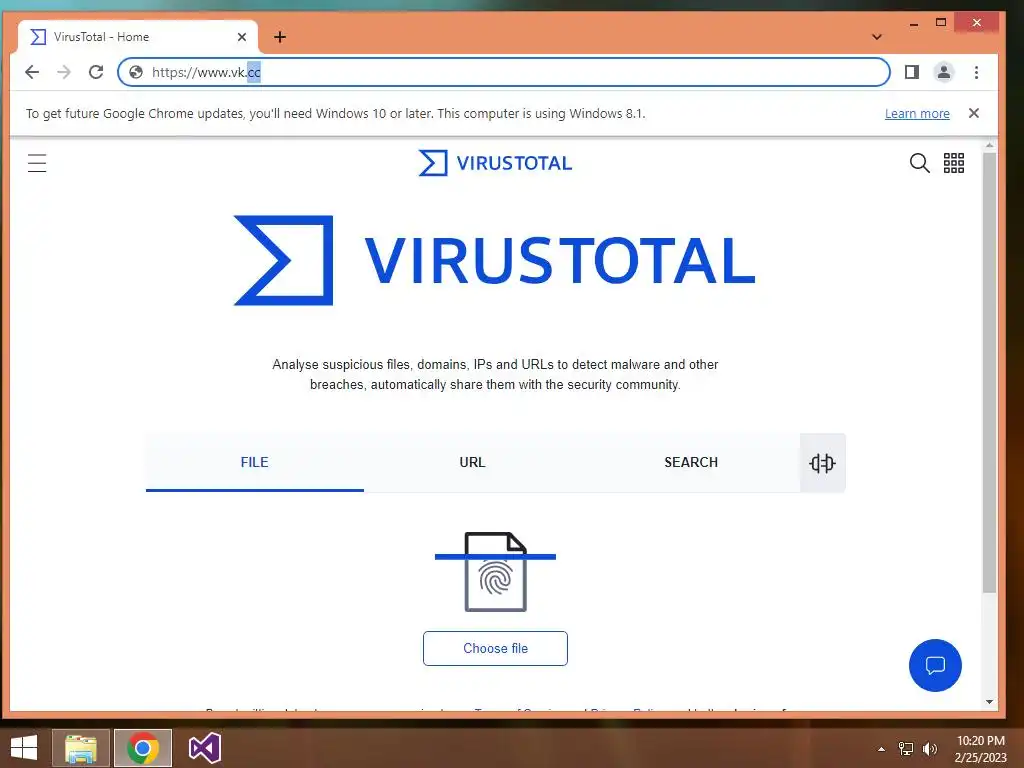The image size is (1024, 768).
Task: Open a new tab with plus icon
Action: [280, 37]
